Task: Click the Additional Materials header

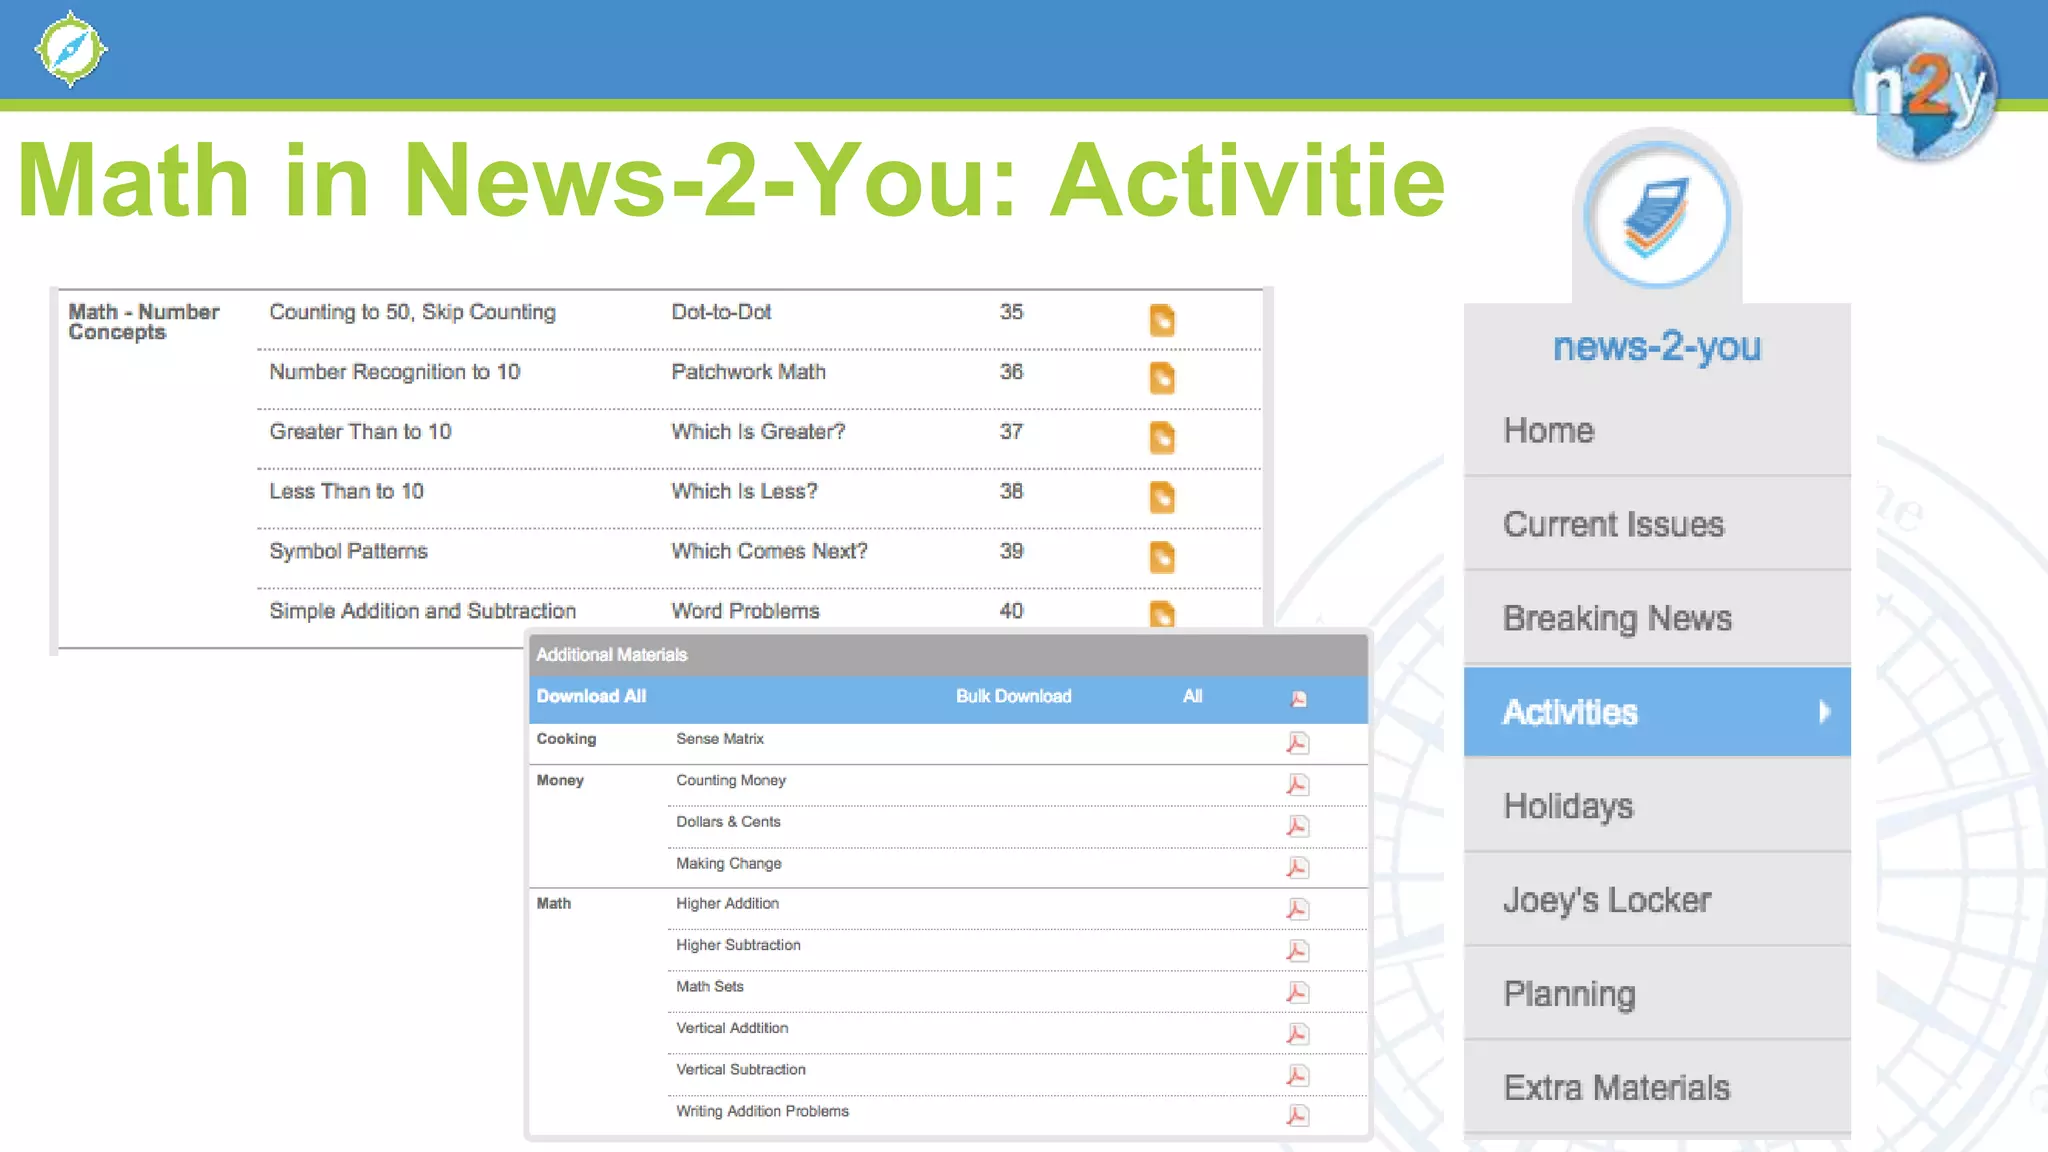Action: 948,655
